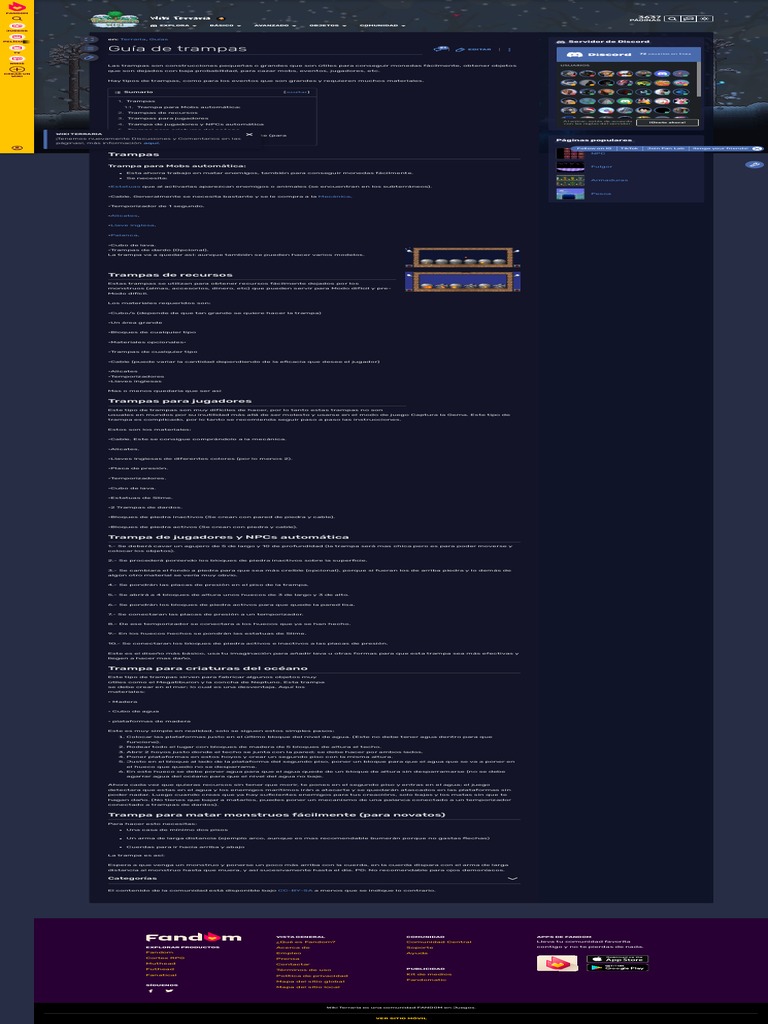Open the Avanzado dropdown menu

pos(274,25)
